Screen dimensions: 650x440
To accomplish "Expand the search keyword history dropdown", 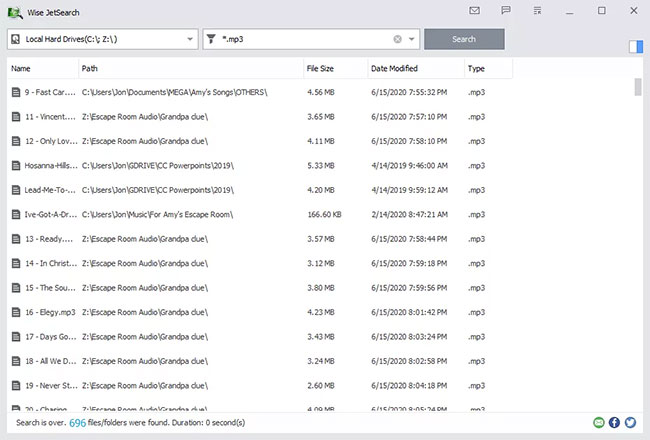I will pos(412,39).
